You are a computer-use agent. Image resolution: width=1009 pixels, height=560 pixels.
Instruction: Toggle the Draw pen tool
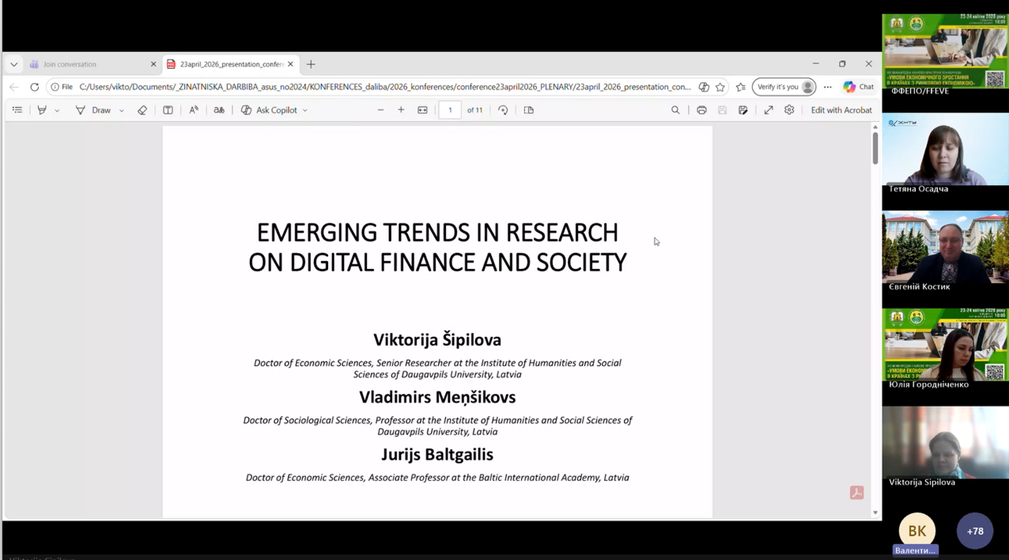pyautogui.click(x=93, y=110)
